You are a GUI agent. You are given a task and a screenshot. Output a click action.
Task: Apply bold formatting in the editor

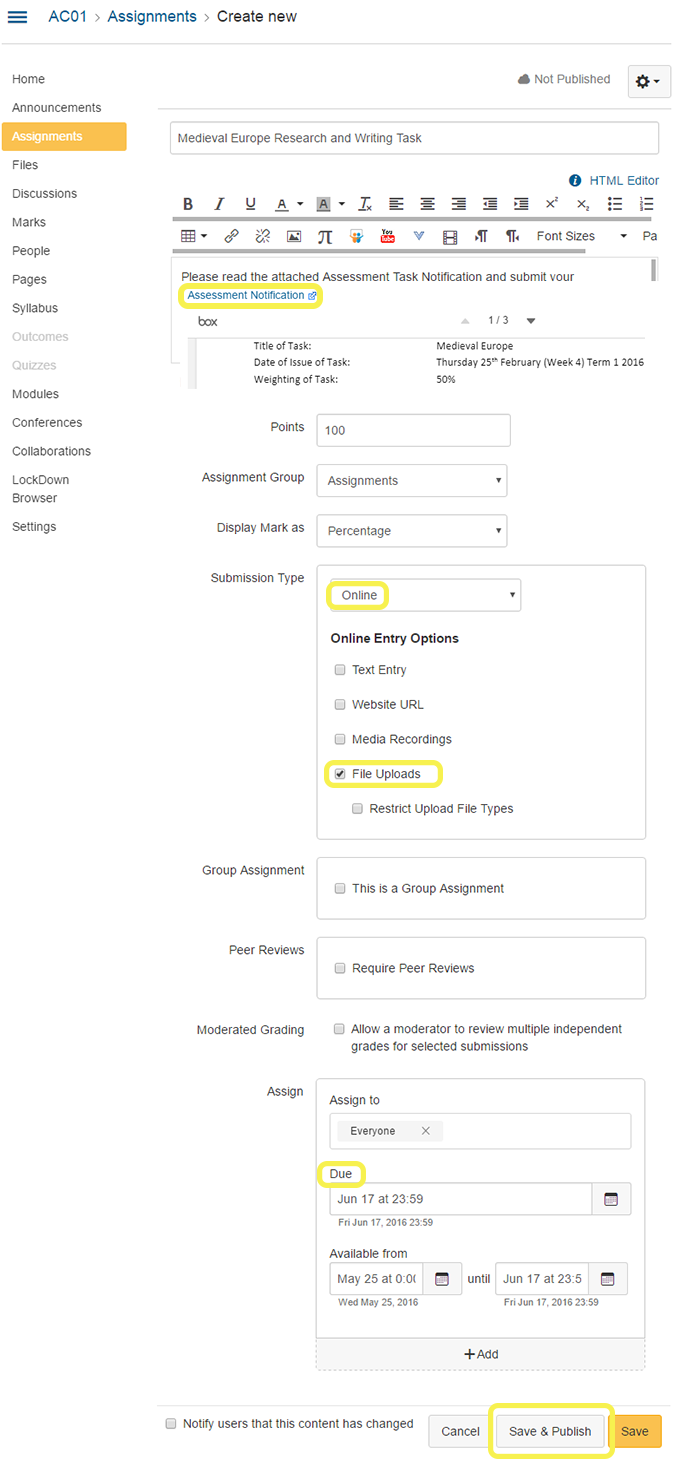(x=188, y=204)
